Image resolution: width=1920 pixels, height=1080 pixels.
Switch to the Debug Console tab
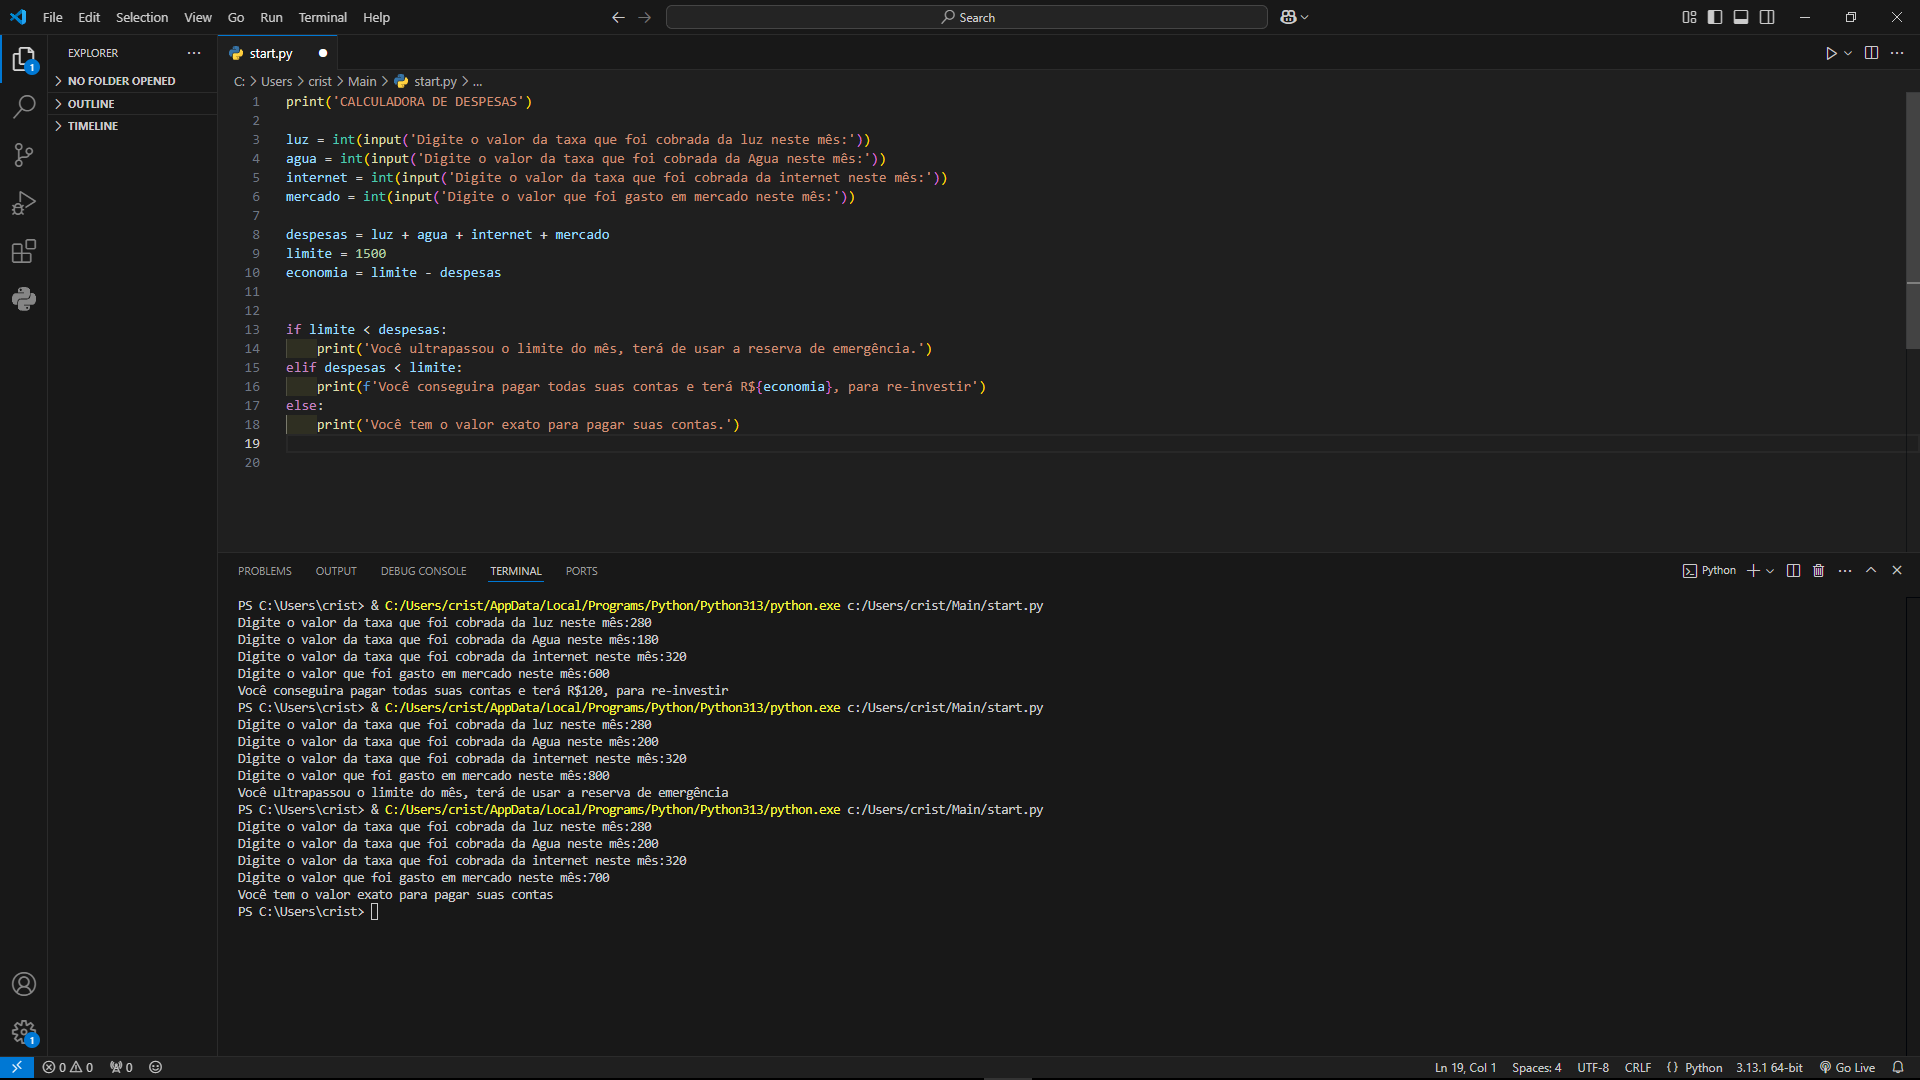424,571
